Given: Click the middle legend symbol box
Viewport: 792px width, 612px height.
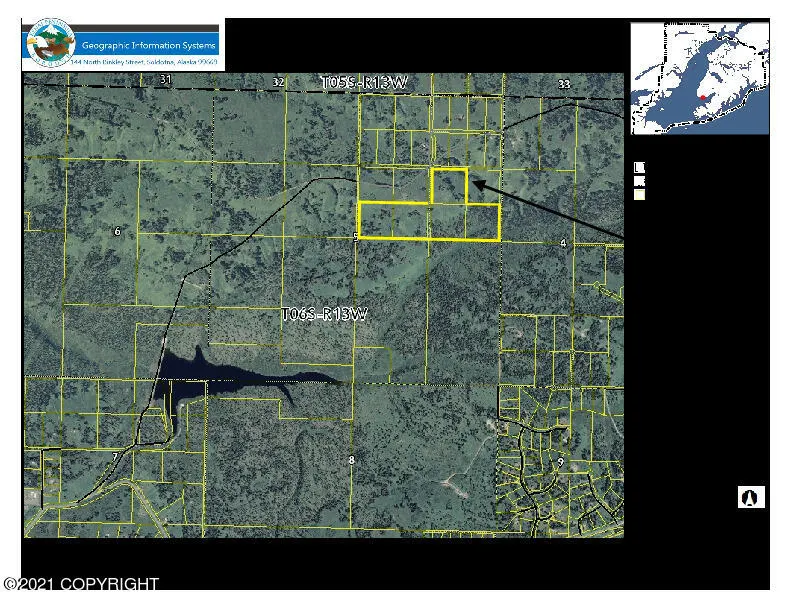Looking at the screenshot, I should click(x=639, y=182).
